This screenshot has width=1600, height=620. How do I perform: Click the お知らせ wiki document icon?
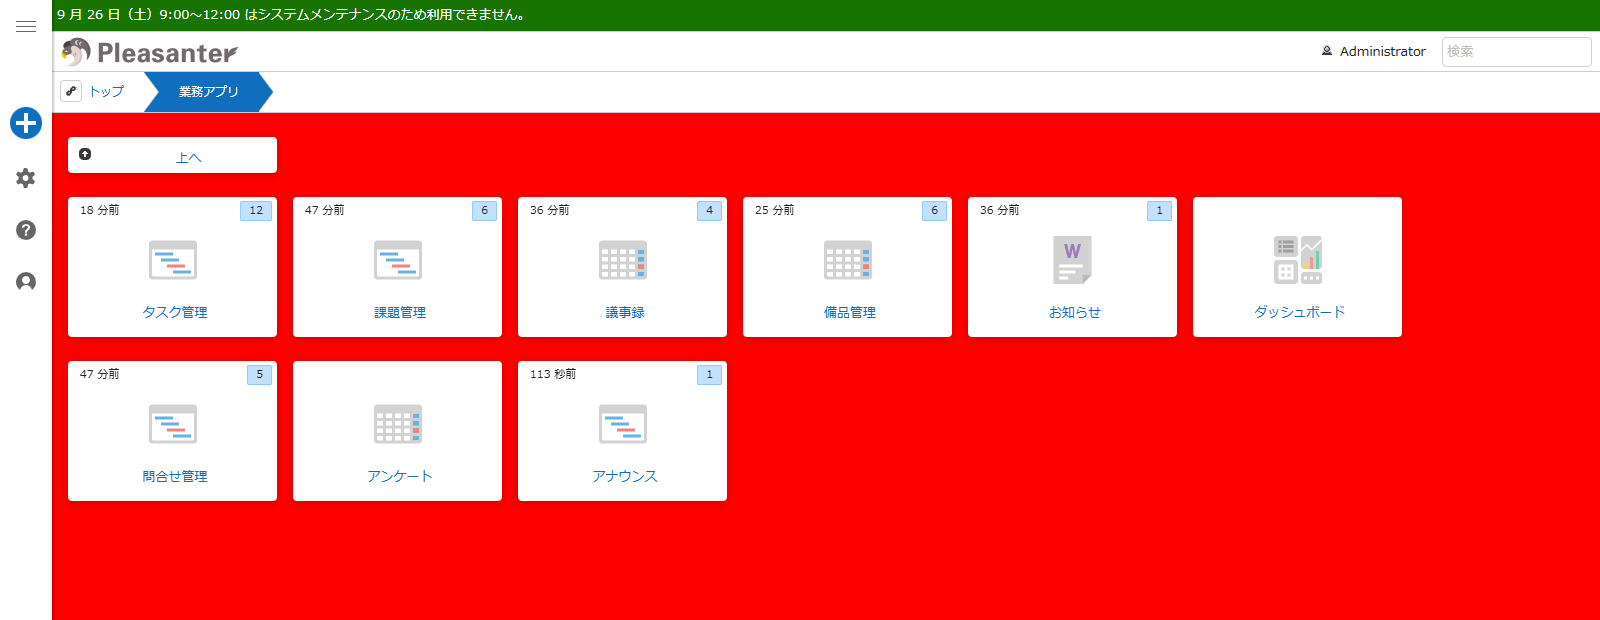(1073, 260)
